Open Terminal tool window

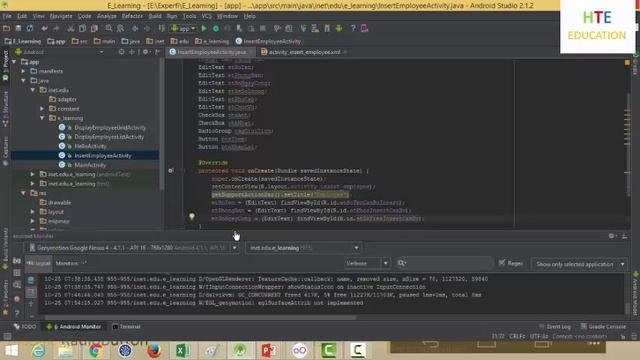[x=127, y=327]
